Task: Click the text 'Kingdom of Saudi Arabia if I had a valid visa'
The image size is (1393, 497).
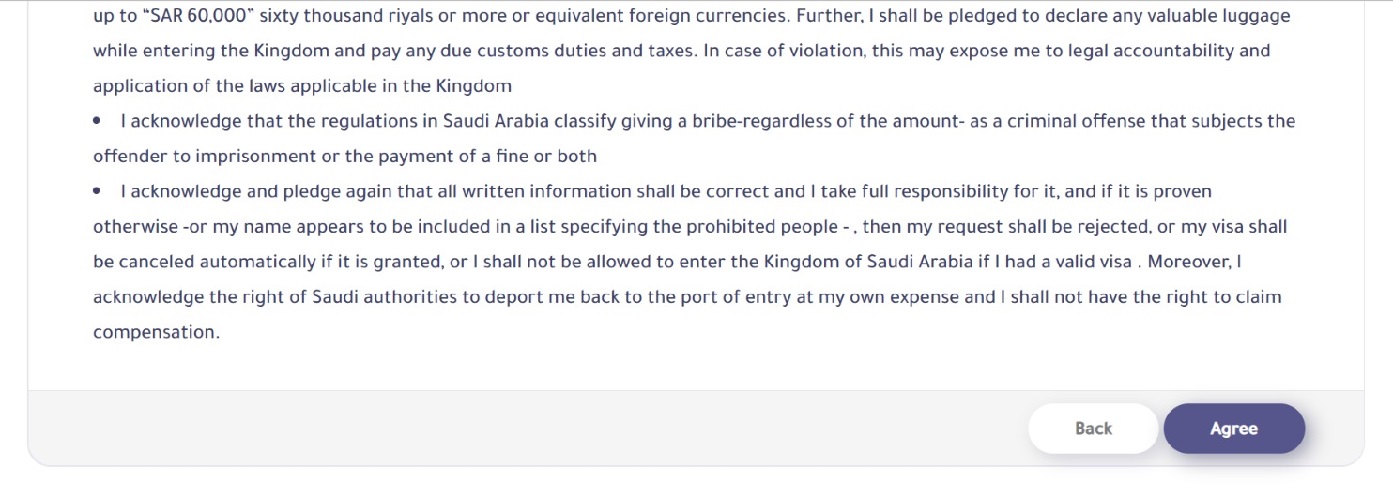Action: [x=948, y=262]
